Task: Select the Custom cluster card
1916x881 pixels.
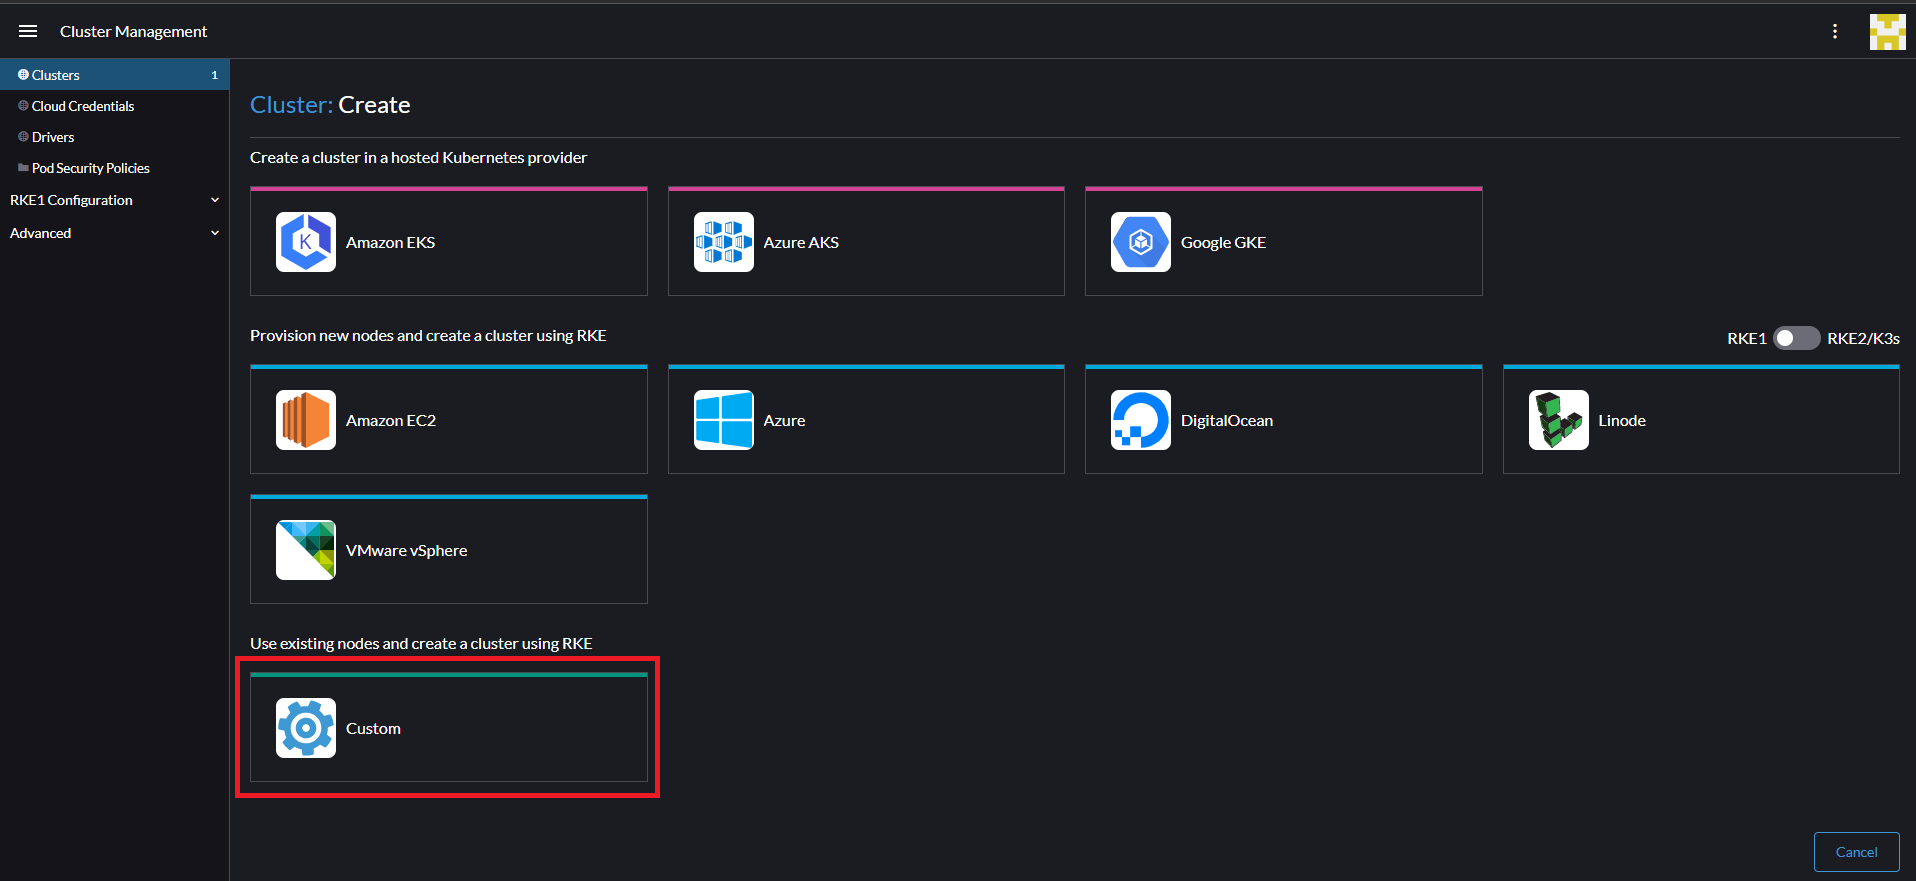Action: pos(449,727)
